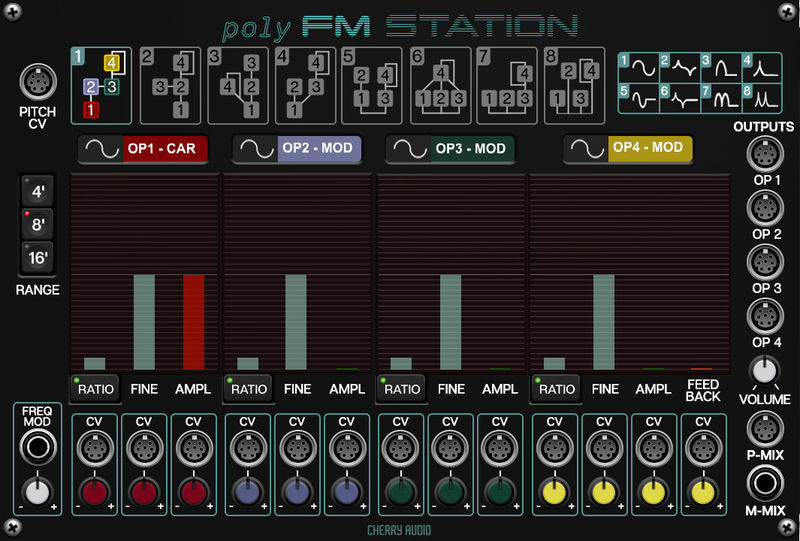Click the Volume knob
Screen dimensions: 800x541
tap(765, 371)
